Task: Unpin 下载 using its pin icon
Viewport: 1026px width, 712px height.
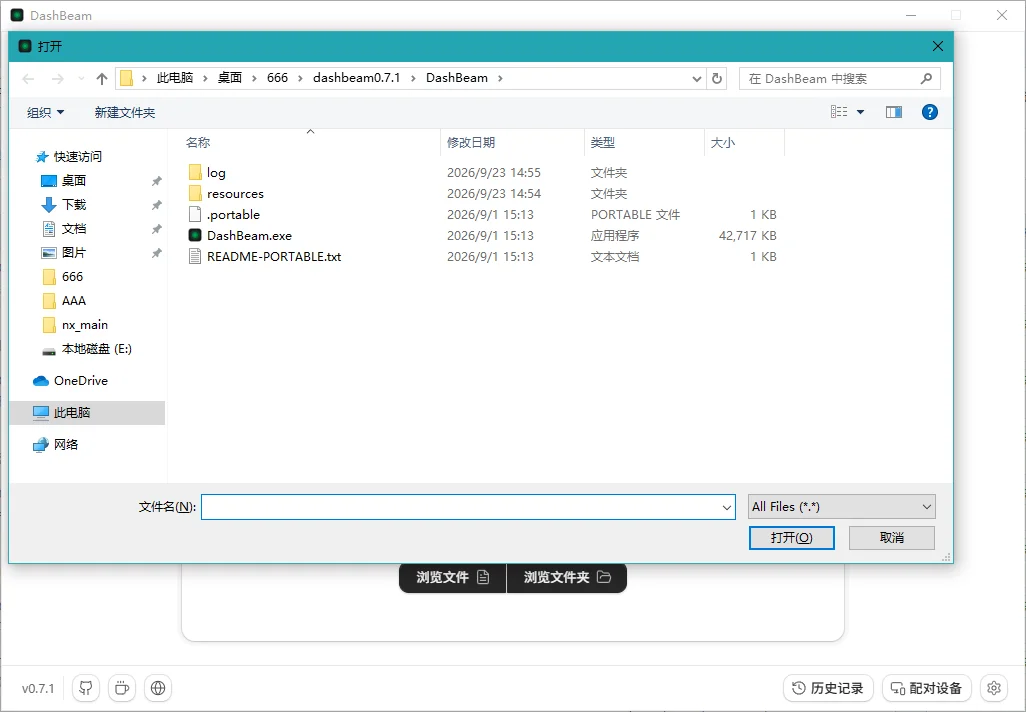Action: (x=156, y=205)
